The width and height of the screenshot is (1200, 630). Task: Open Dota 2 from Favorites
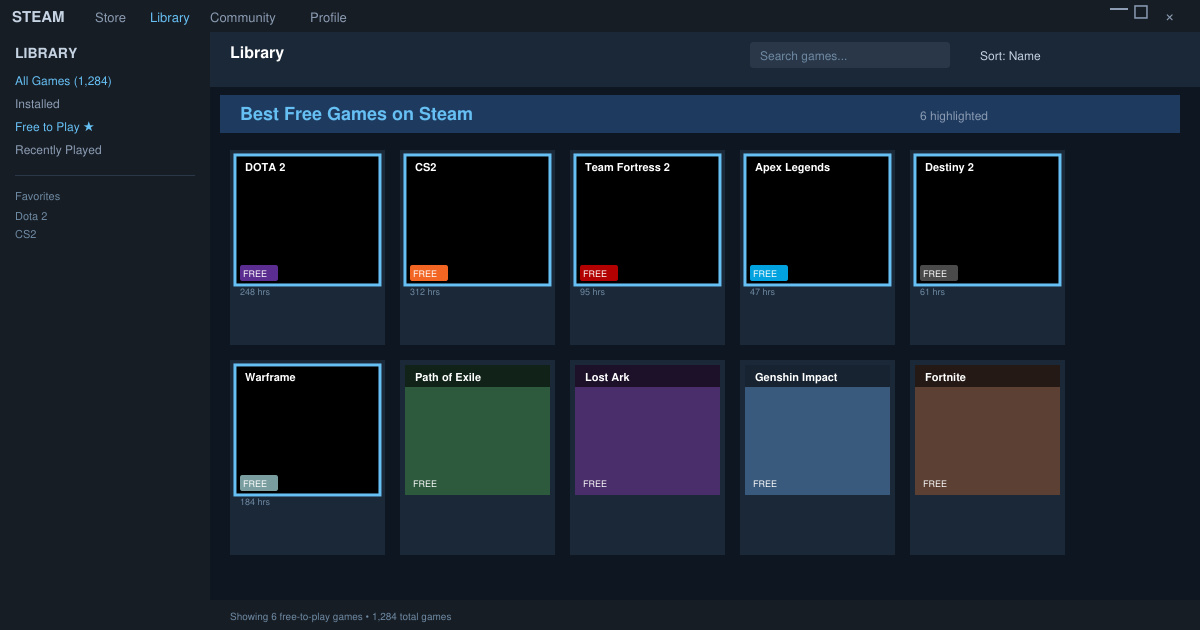(x=31, y=216)
